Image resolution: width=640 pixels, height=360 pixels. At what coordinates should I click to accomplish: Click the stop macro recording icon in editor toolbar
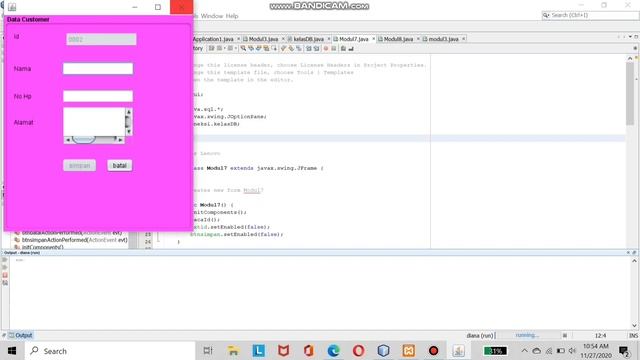pyautogui.click(x=333, y=48)
